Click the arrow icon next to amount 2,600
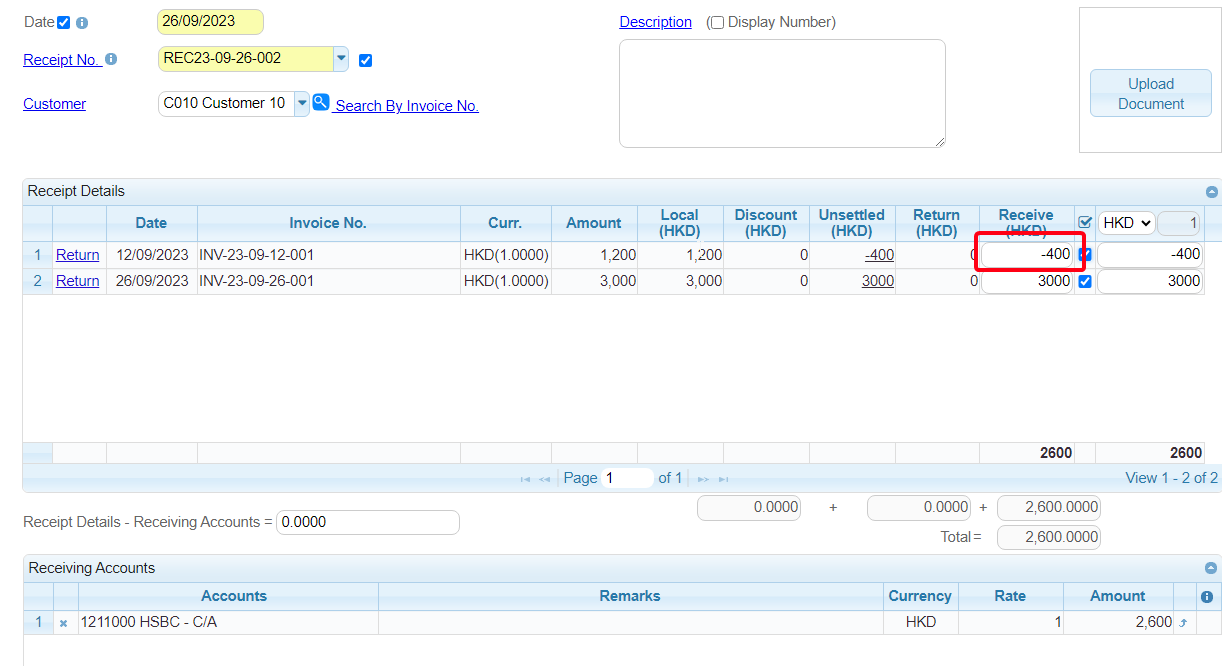 click(x=1183, y=623)
